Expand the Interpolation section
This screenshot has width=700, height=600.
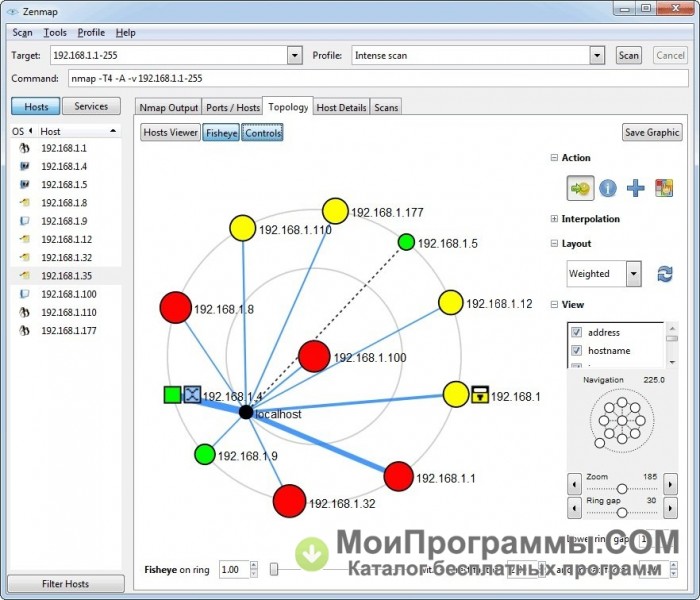554,219
